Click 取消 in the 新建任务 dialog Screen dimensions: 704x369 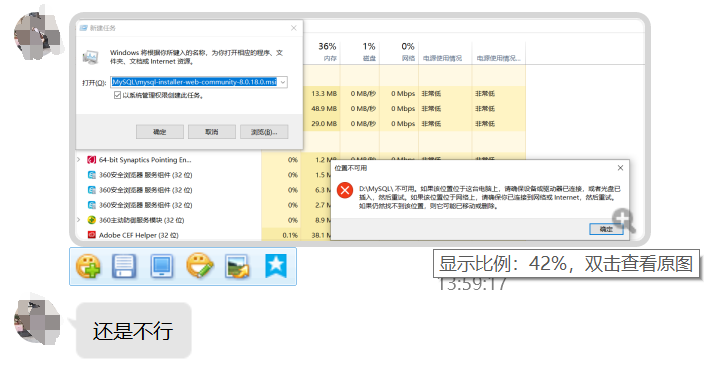212,132
